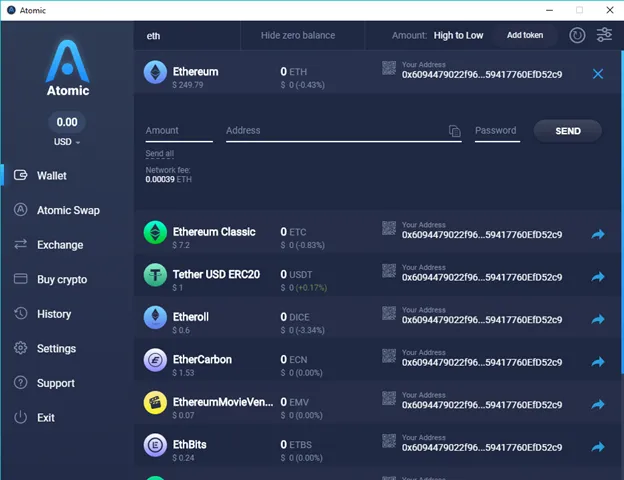
Task: Focus the eth search field
Action: (x=187, y=36)
